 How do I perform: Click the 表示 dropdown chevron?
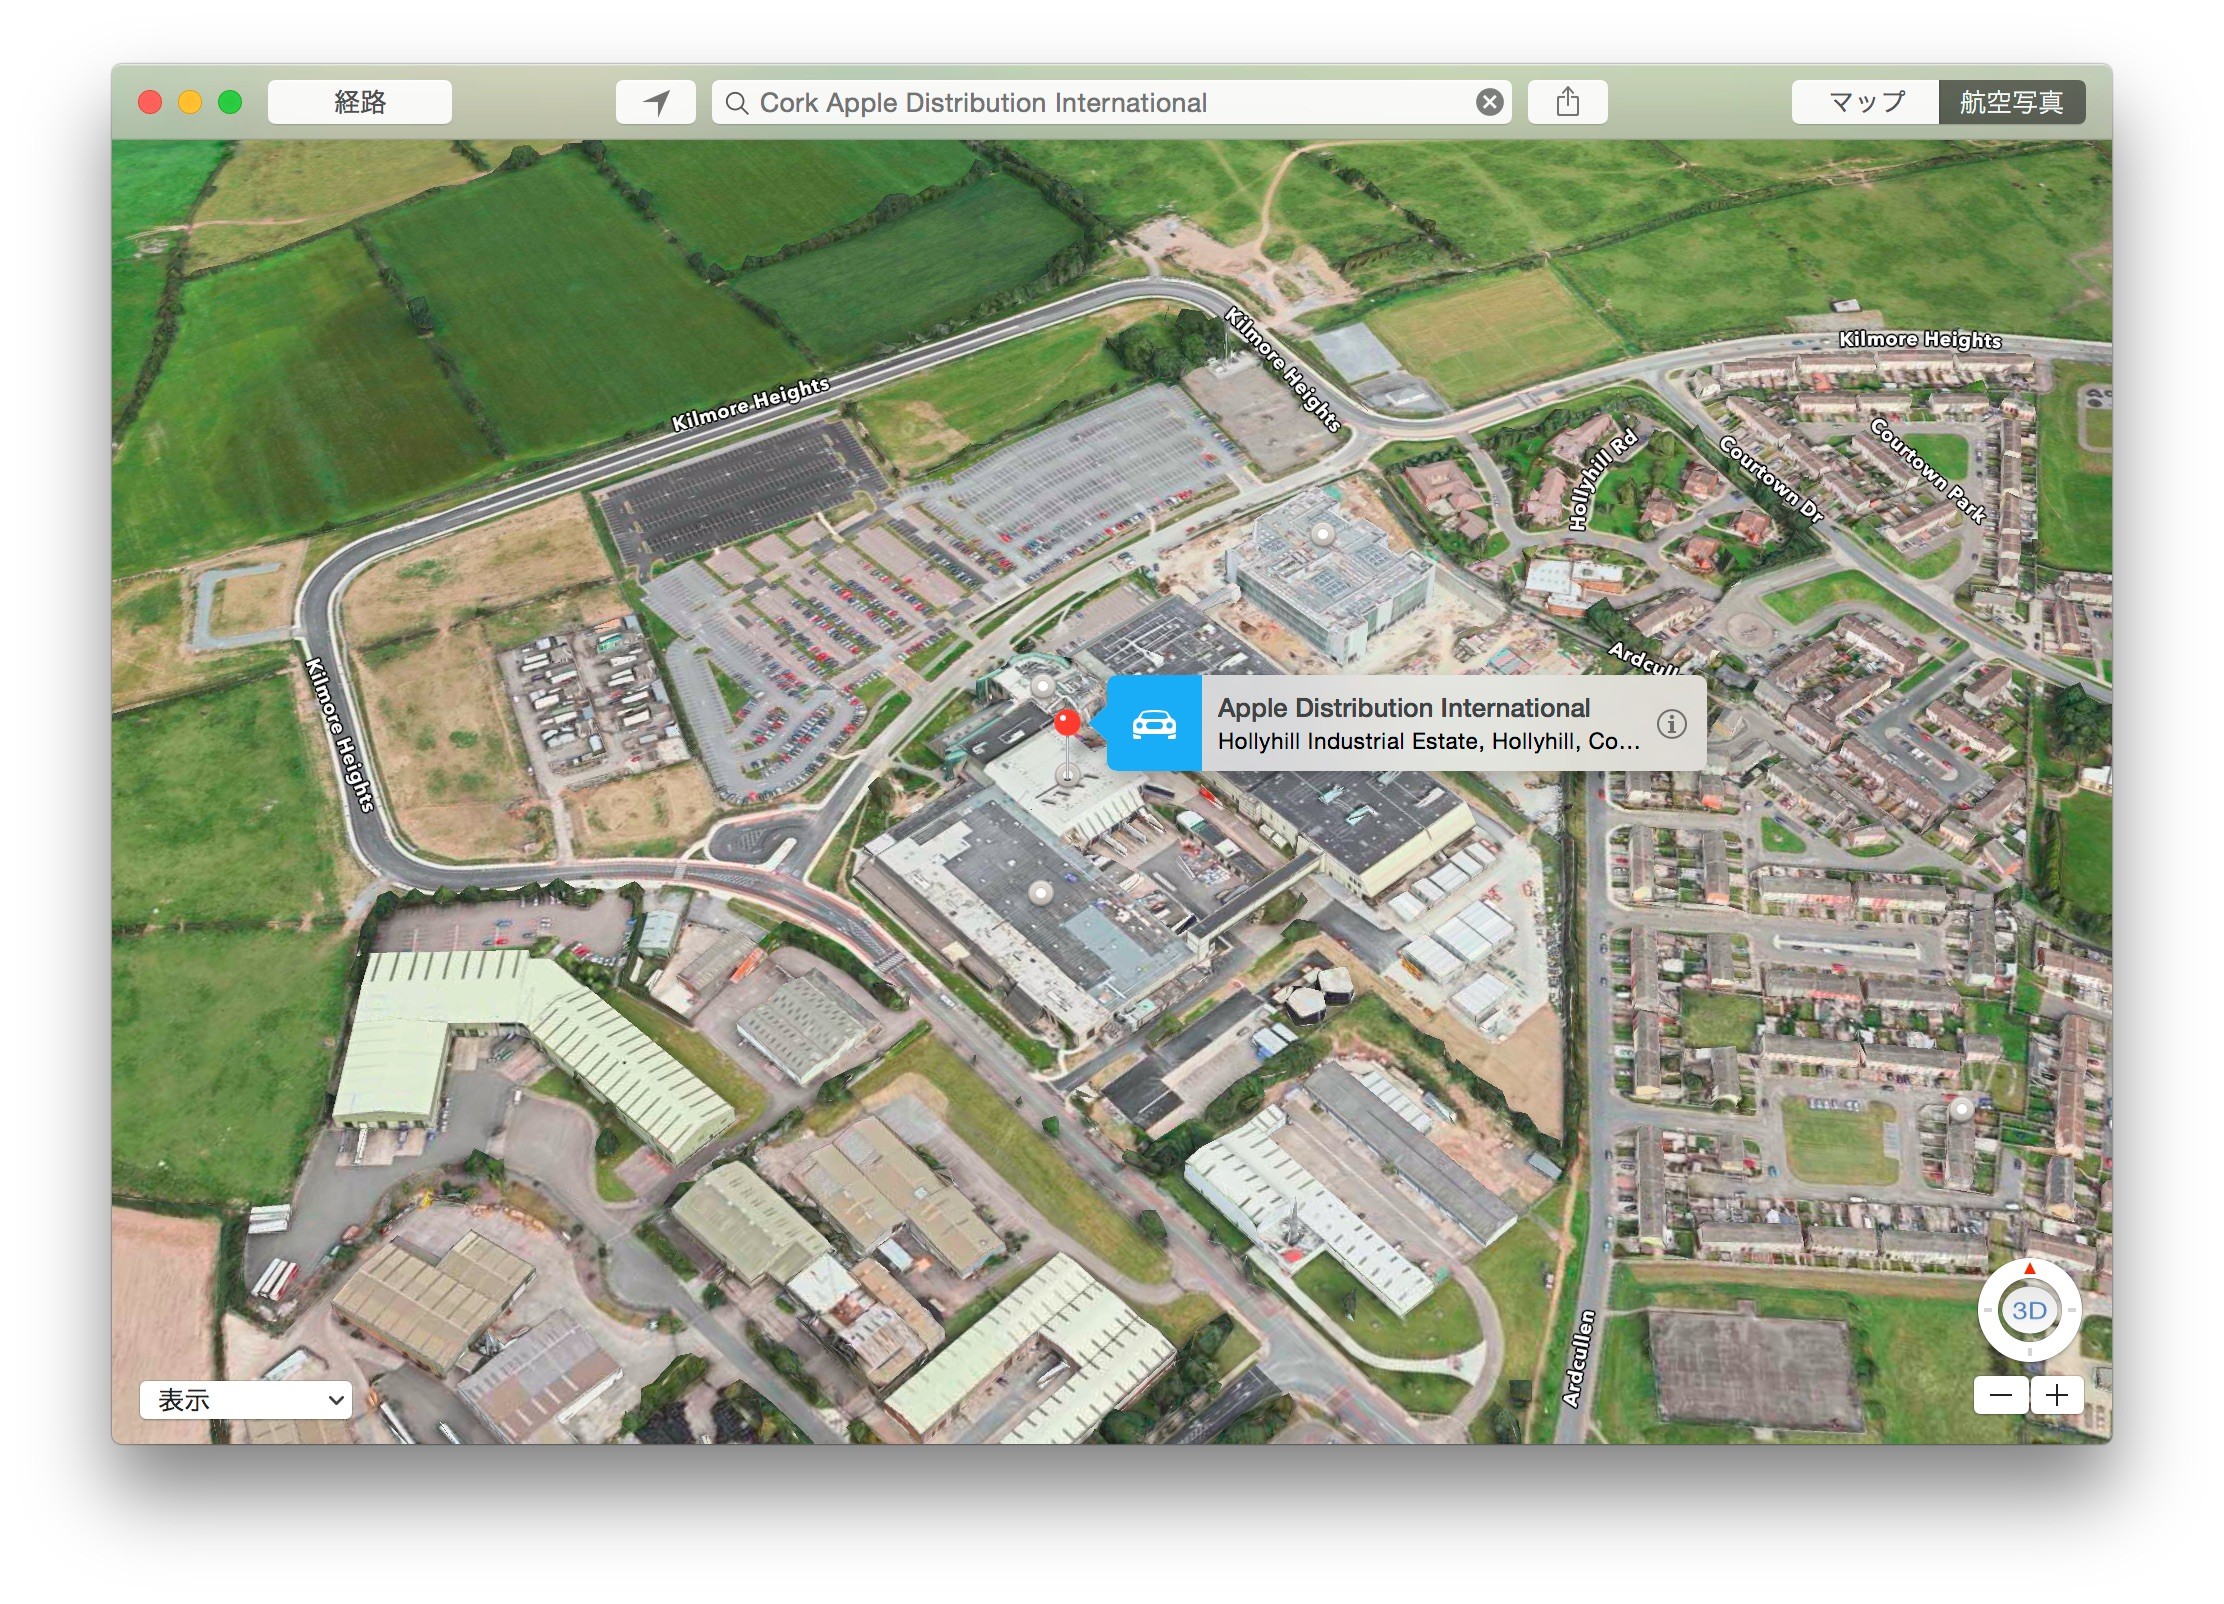[x=336, y=1400]
